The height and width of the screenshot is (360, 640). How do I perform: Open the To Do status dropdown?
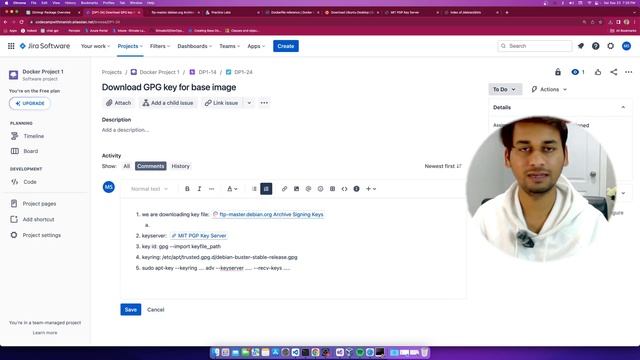[x=505, y=89]
